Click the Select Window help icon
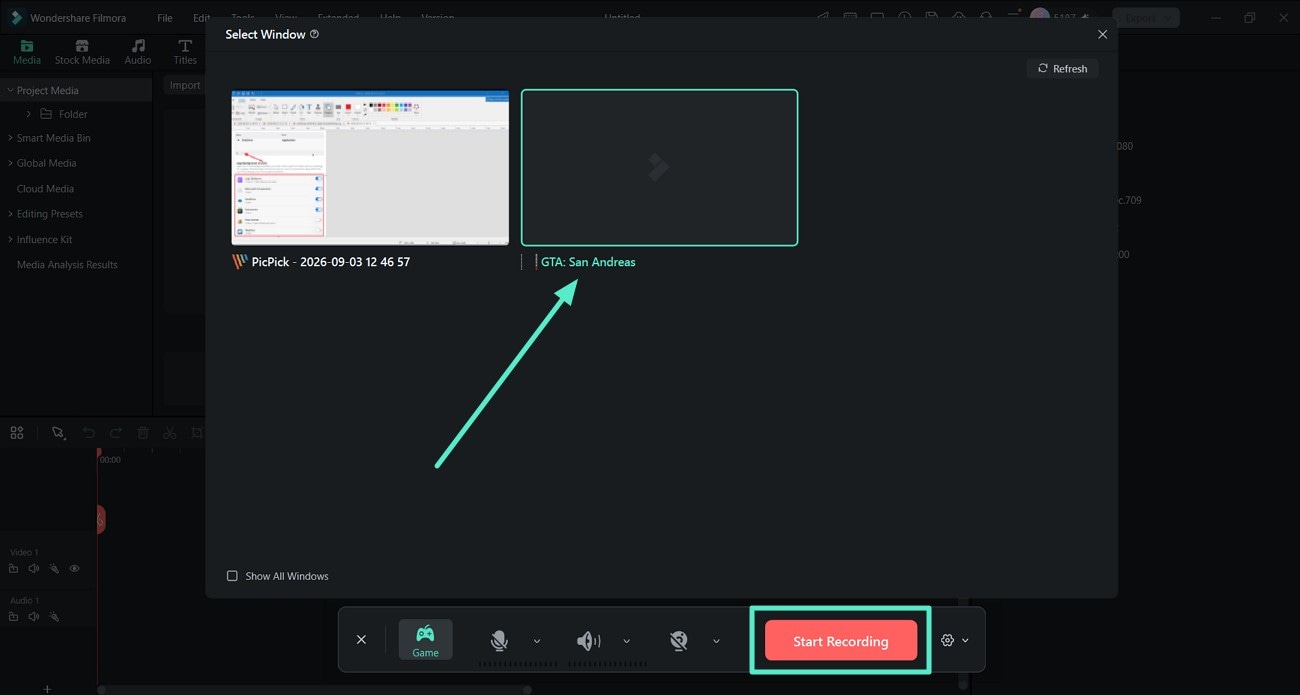Screen dimensions: 1300x695 pos(315,34)
